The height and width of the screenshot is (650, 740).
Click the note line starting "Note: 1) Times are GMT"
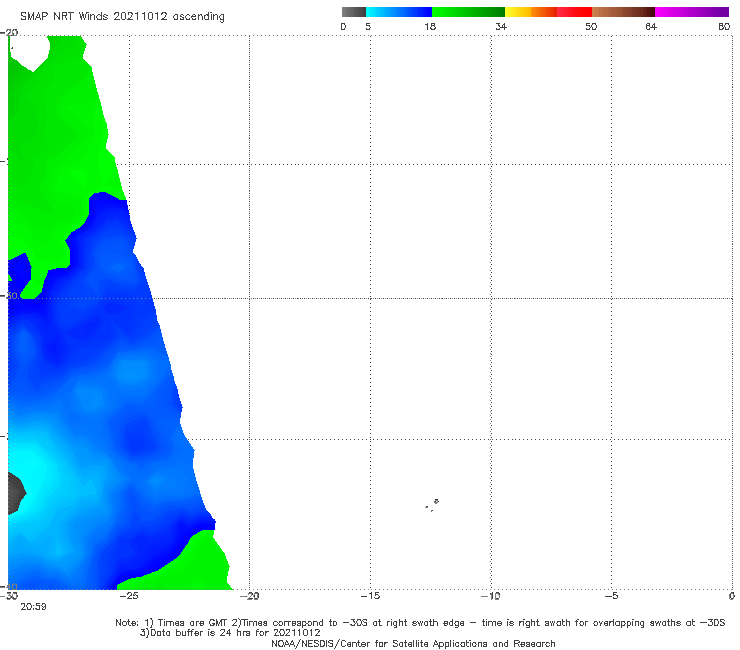pos(420,623)
